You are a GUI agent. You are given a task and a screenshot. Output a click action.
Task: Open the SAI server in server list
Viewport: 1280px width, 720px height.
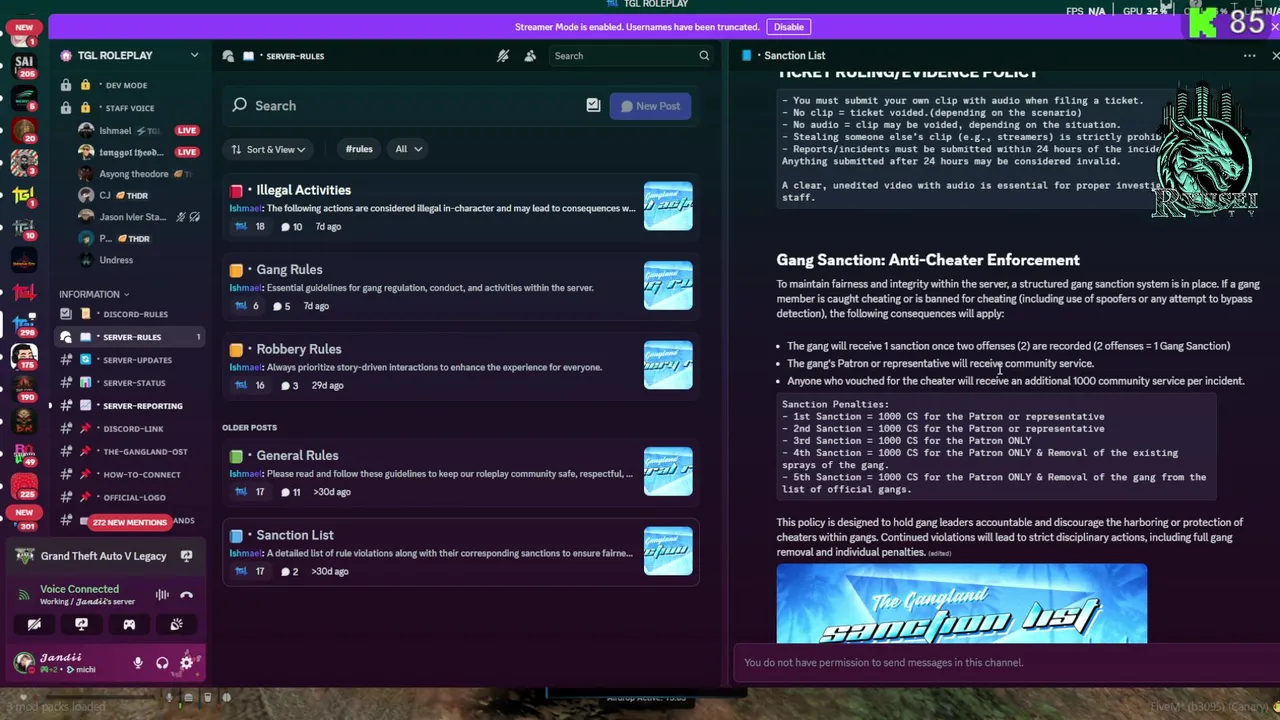tap(24, 66)
